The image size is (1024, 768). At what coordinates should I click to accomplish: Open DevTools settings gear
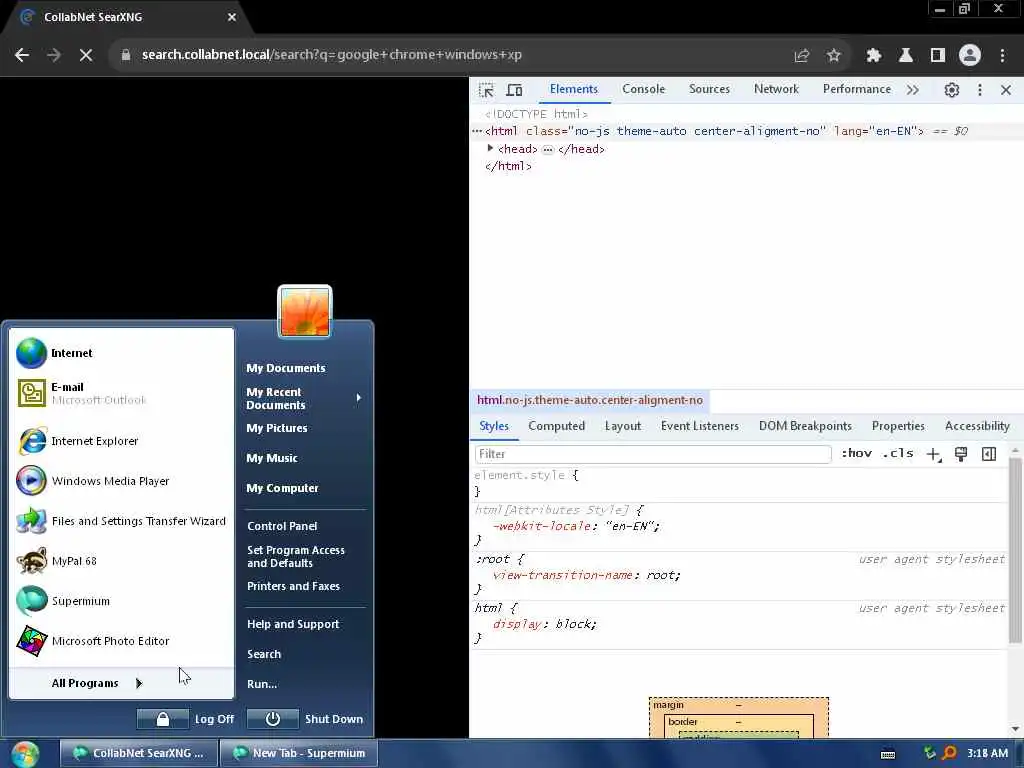pyautogui.click(x=952, y=90)
